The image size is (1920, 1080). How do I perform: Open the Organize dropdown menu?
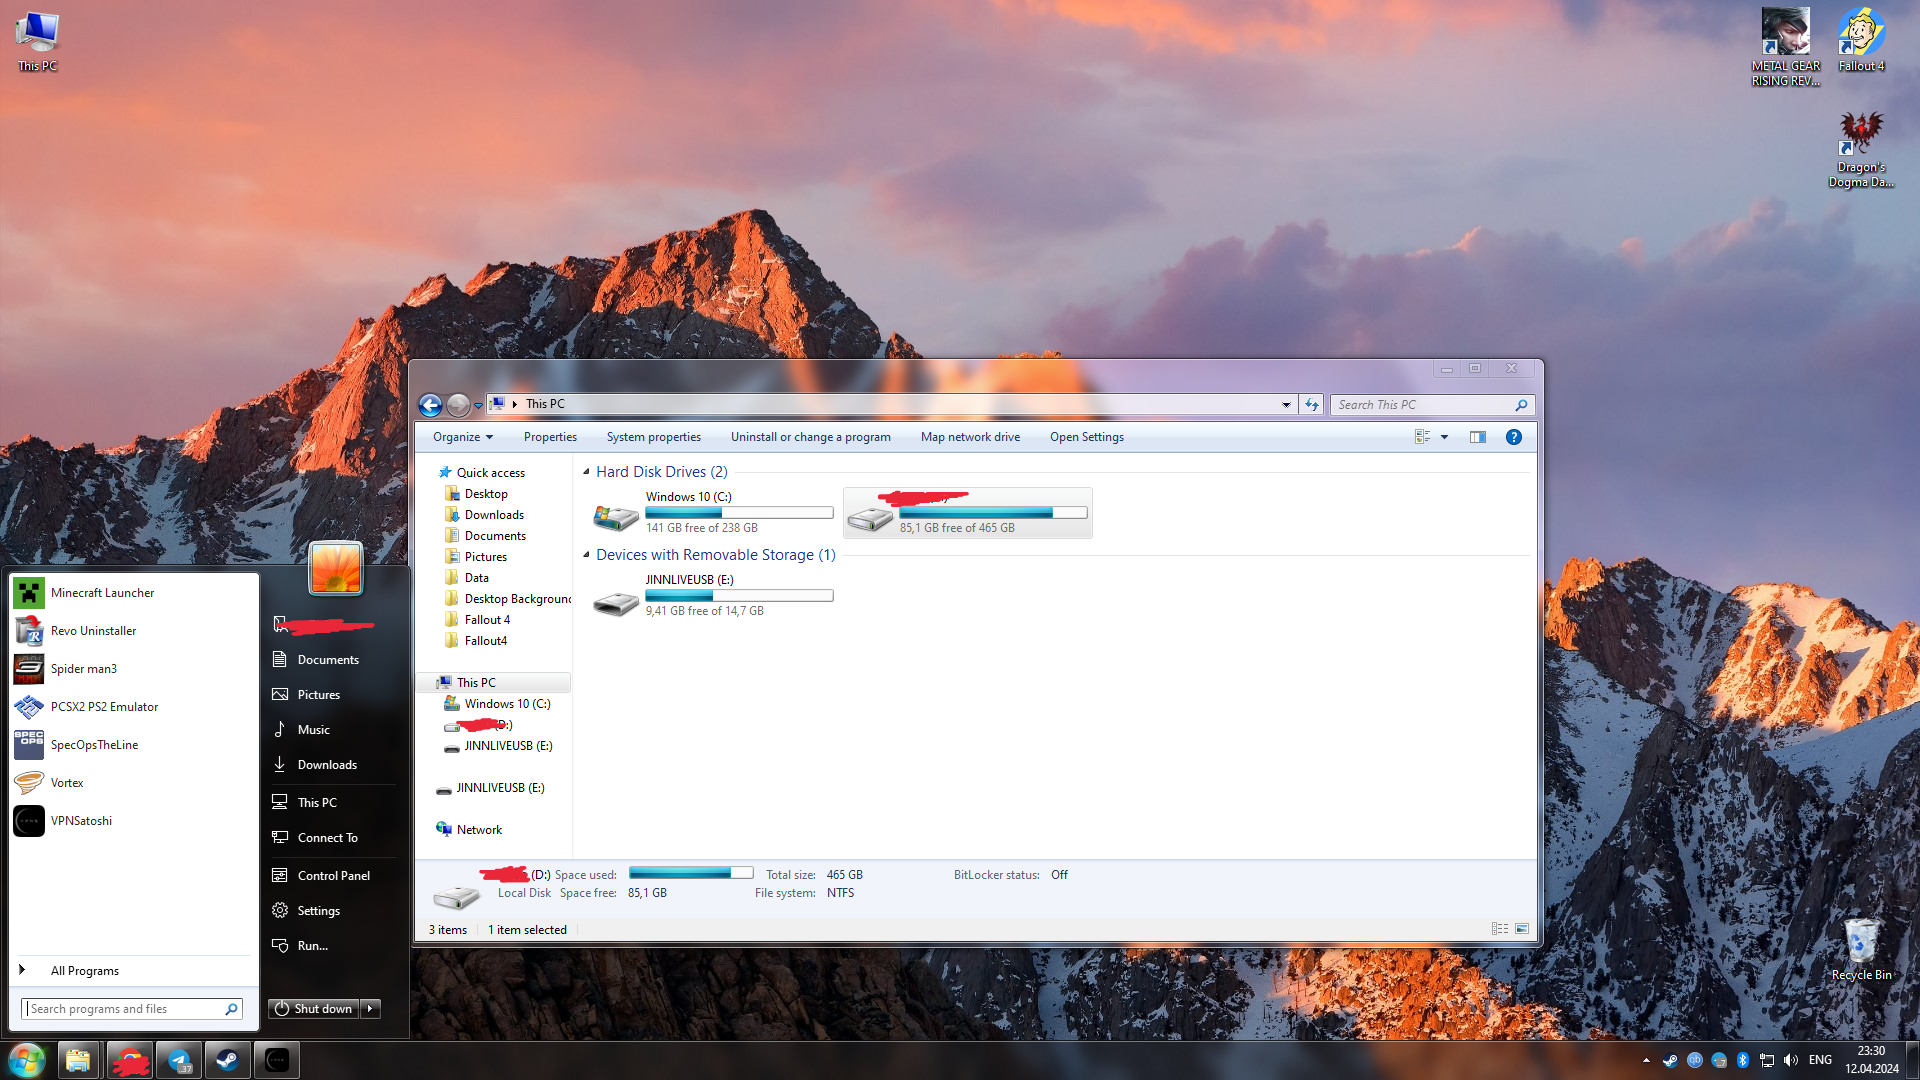[x=463, y=437]
